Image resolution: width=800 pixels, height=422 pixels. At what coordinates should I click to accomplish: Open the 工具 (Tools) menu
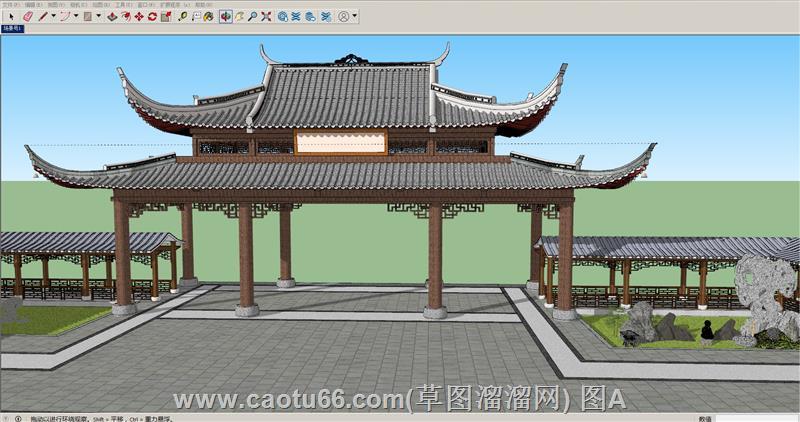click(124, 4)
